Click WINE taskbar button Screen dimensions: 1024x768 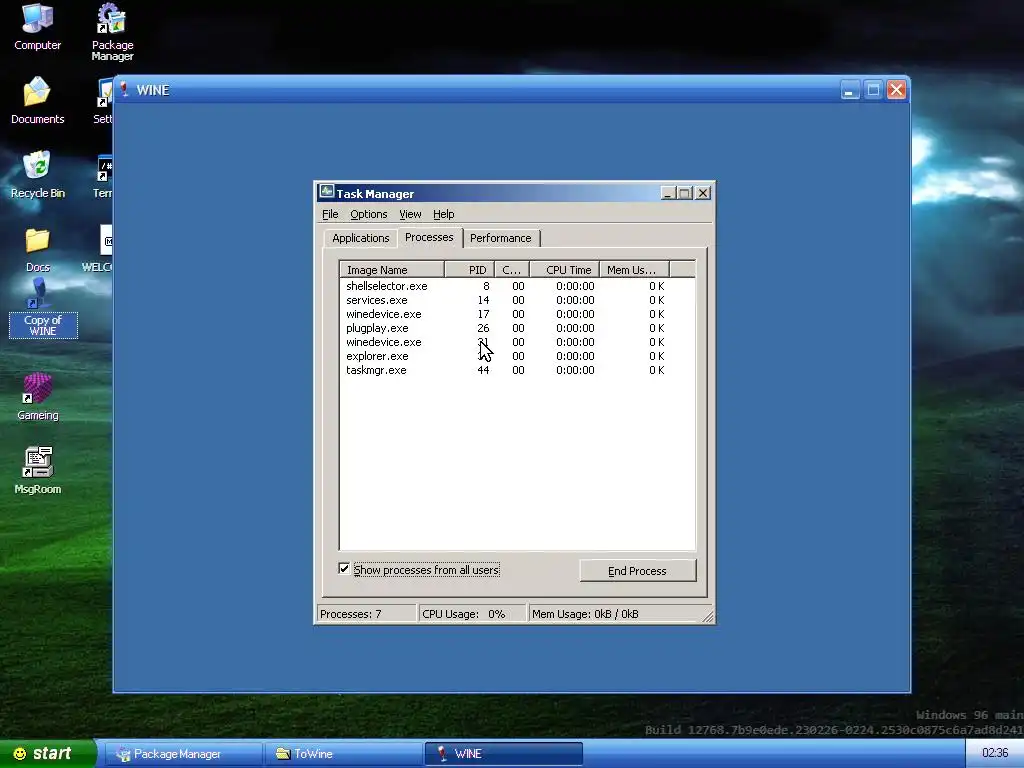pos(503,754)
